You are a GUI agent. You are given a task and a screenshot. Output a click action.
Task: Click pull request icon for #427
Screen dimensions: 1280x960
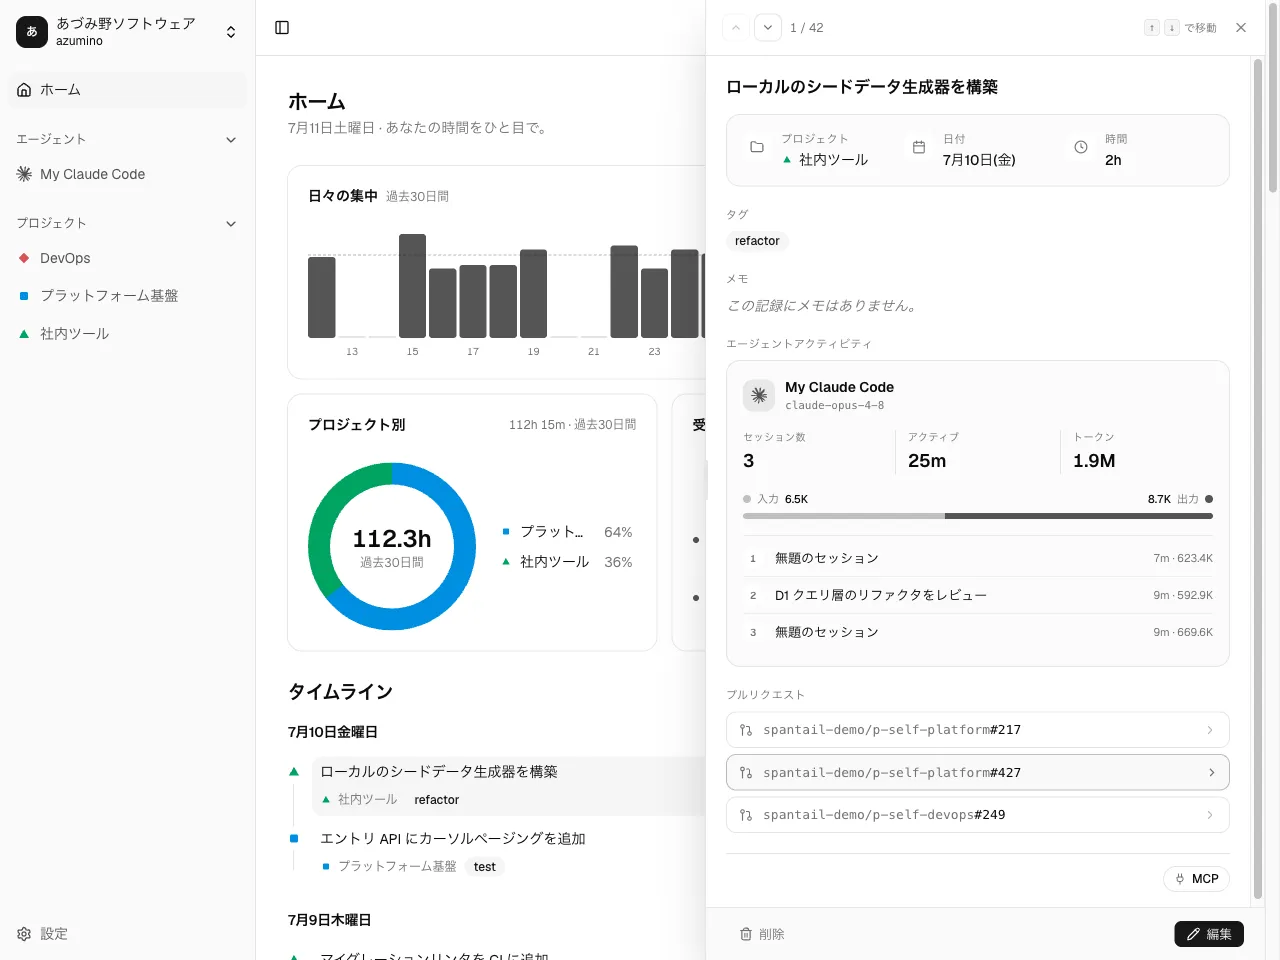[746, 772]
